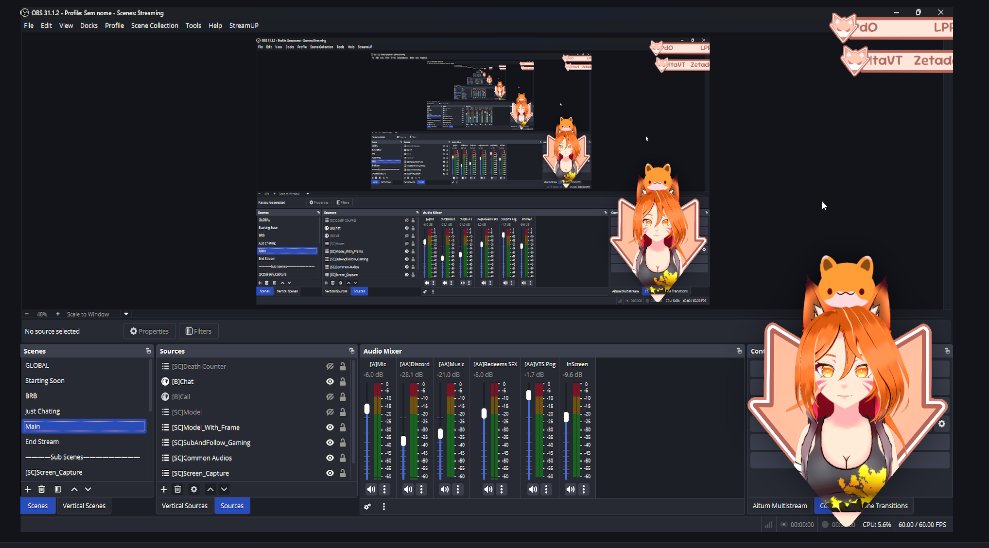Open Audio Mixer bottom options menu dots
This screenshot has height=548, width=989.
click(383, 506)
